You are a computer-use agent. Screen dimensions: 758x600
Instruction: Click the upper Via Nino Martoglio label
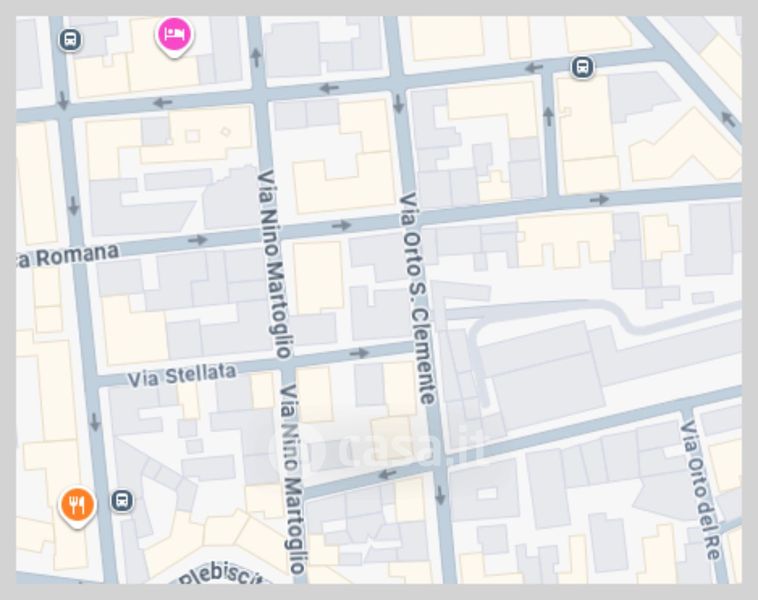pos(276,264)
